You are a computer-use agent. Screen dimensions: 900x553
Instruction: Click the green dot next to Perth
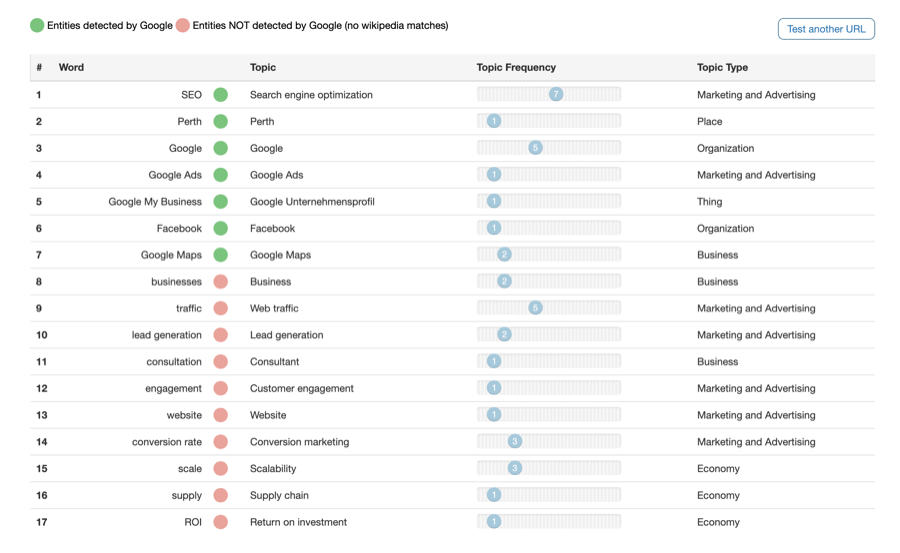pos(220,122)
